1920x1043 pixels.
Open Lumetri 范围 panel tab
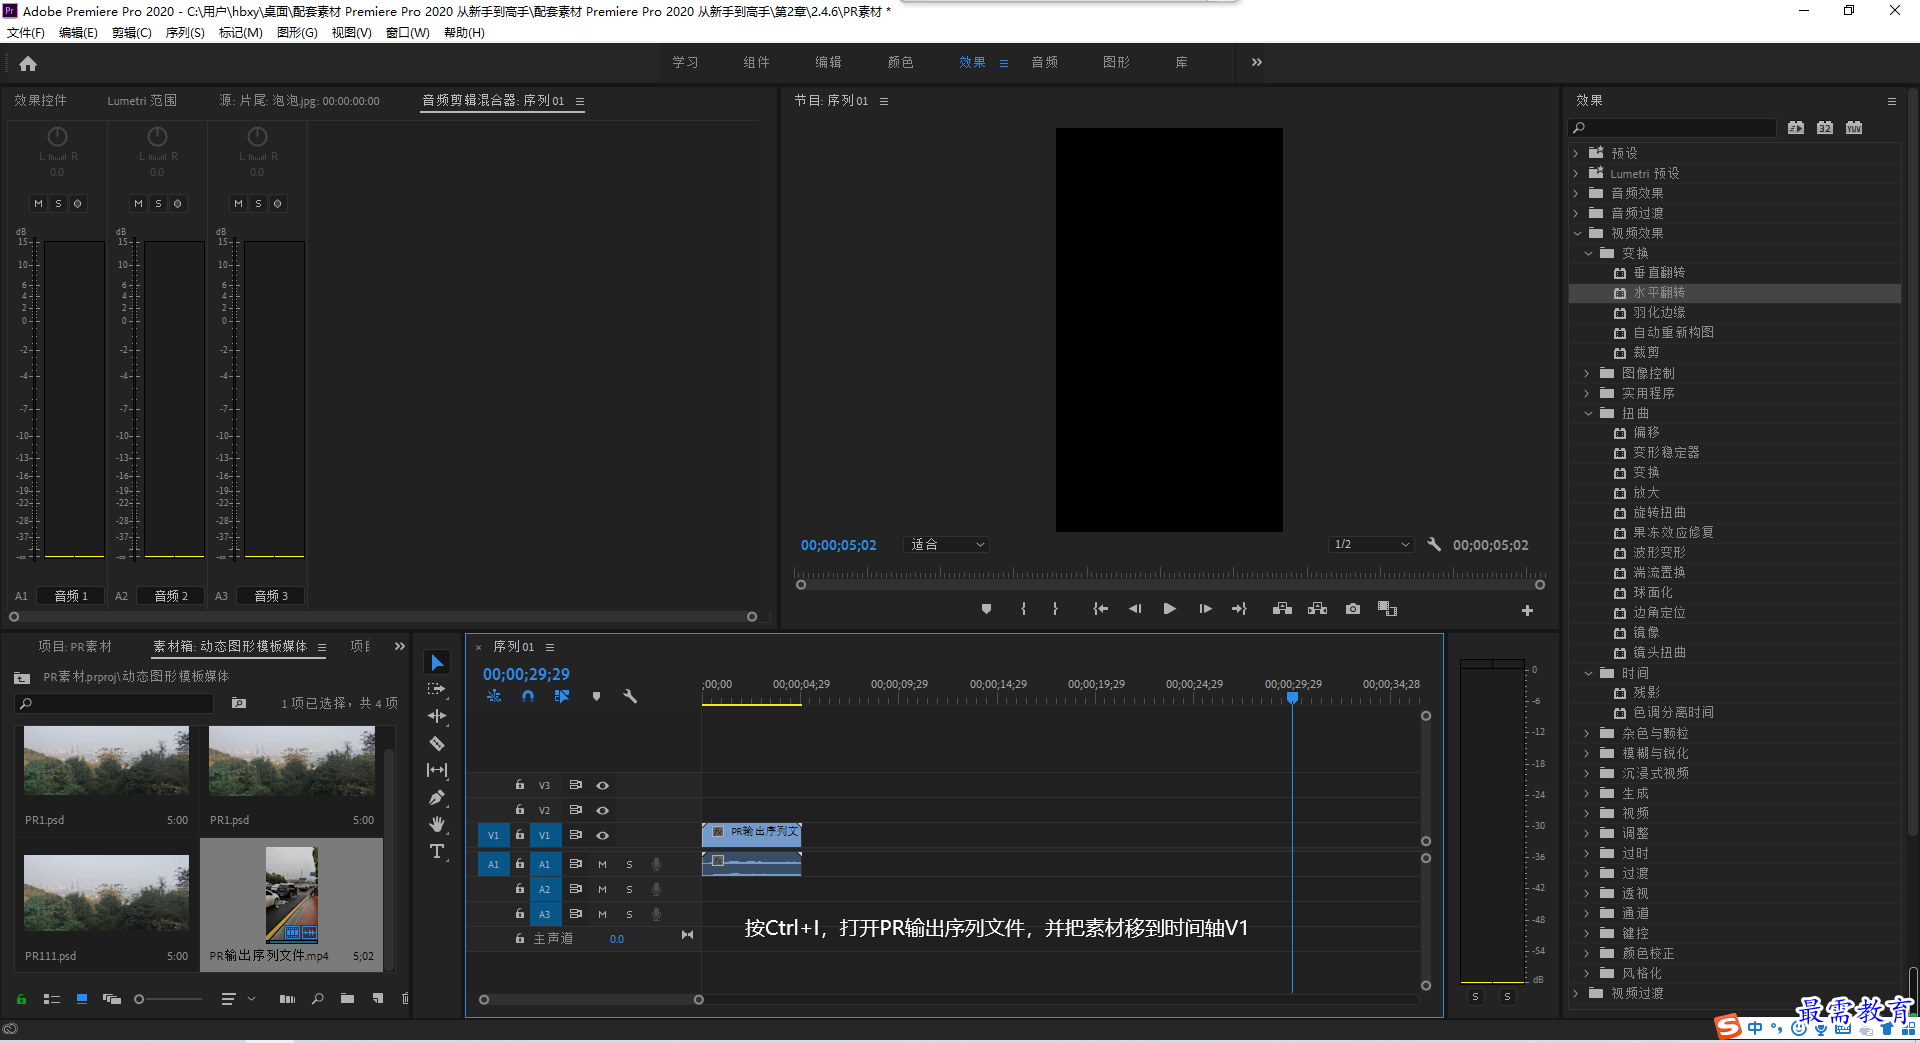pos(142,100)
